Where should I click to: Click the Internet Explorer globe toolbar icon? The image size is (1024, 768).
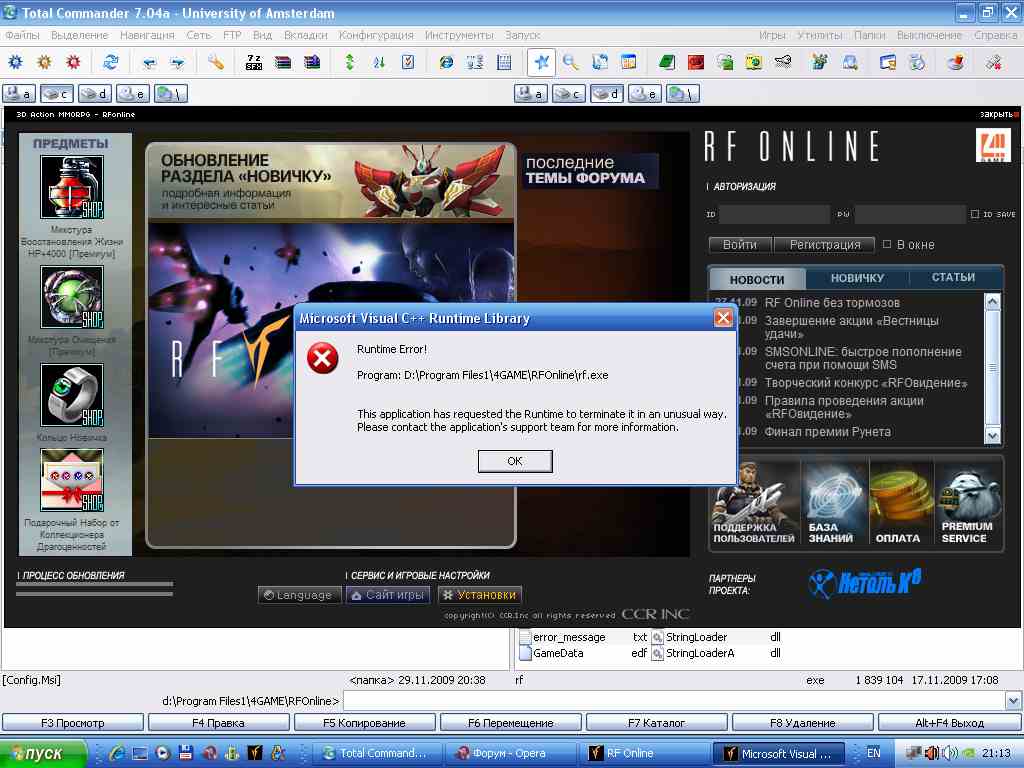(x=446, y=62)
